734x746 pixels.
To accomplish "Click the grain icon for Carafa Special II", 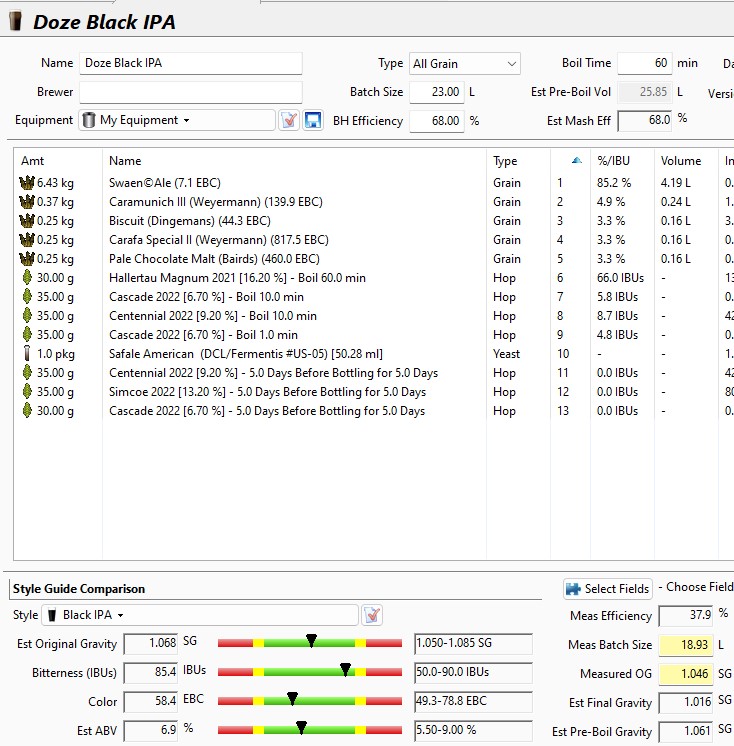I will pos(26,240).
